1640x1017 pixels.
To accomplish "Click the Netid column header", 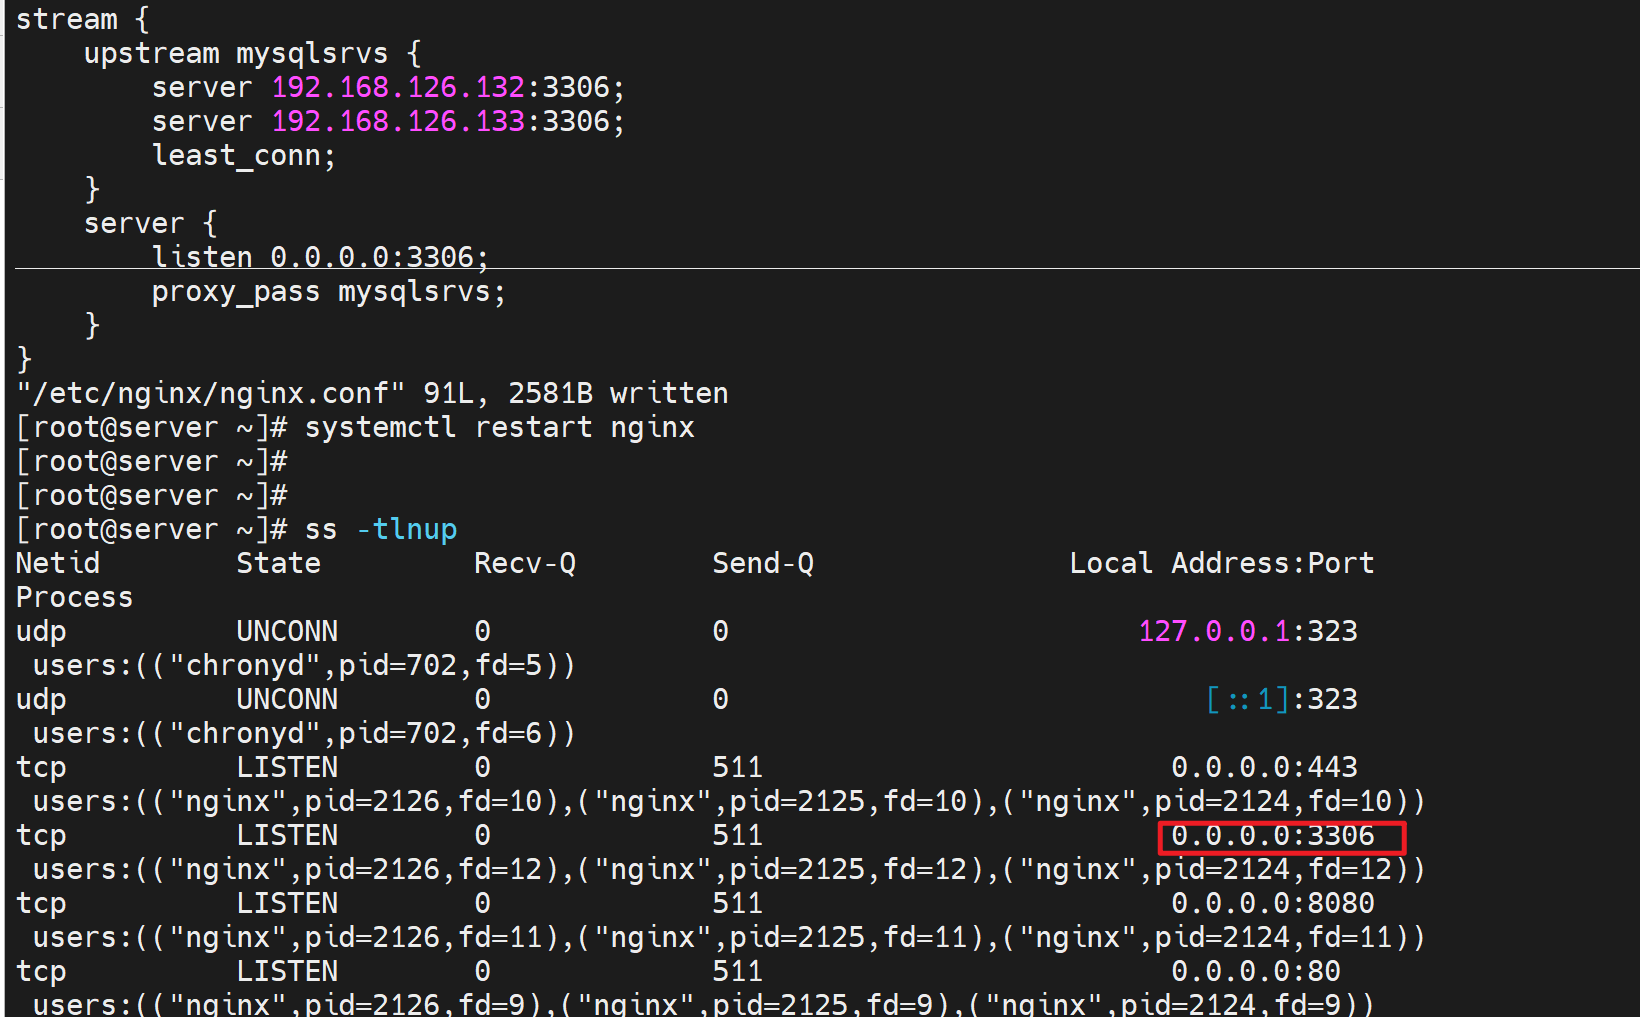I will (58, 564).
